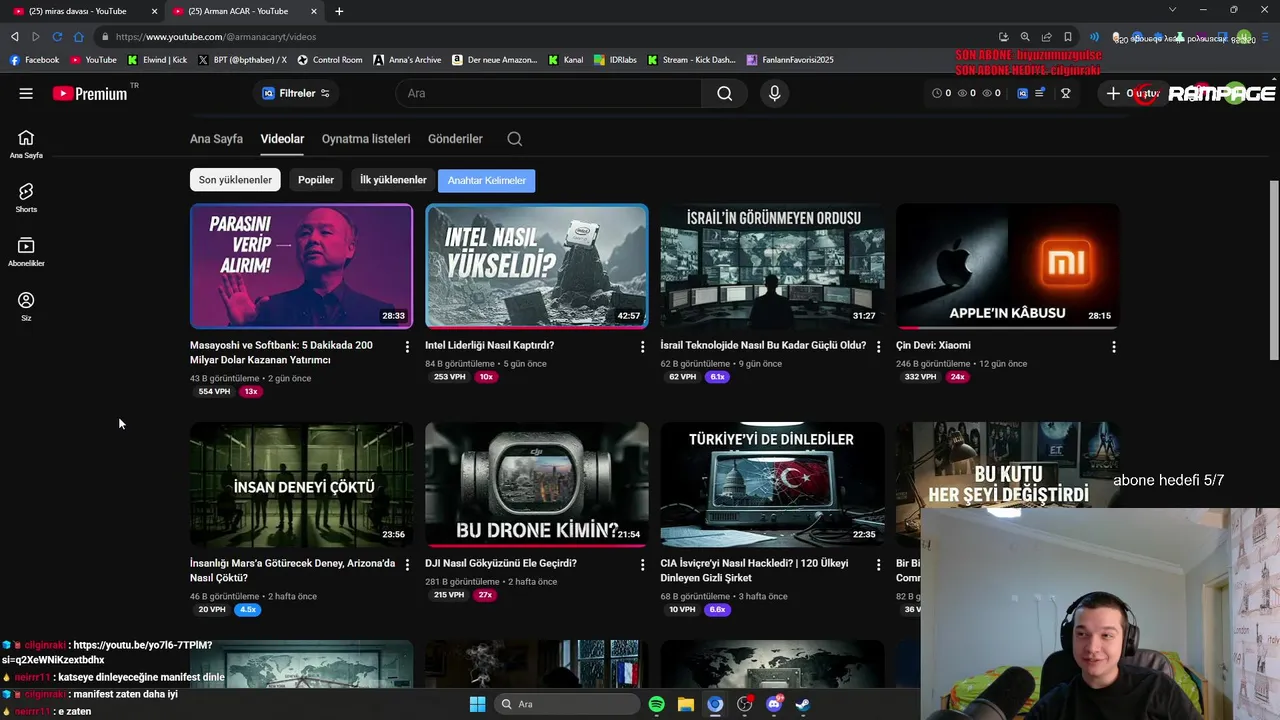Open the vidIQ list icon with dot
Image resolution: width=1280 pixels, height=720 pixels.
click(x=1040, y=93)
